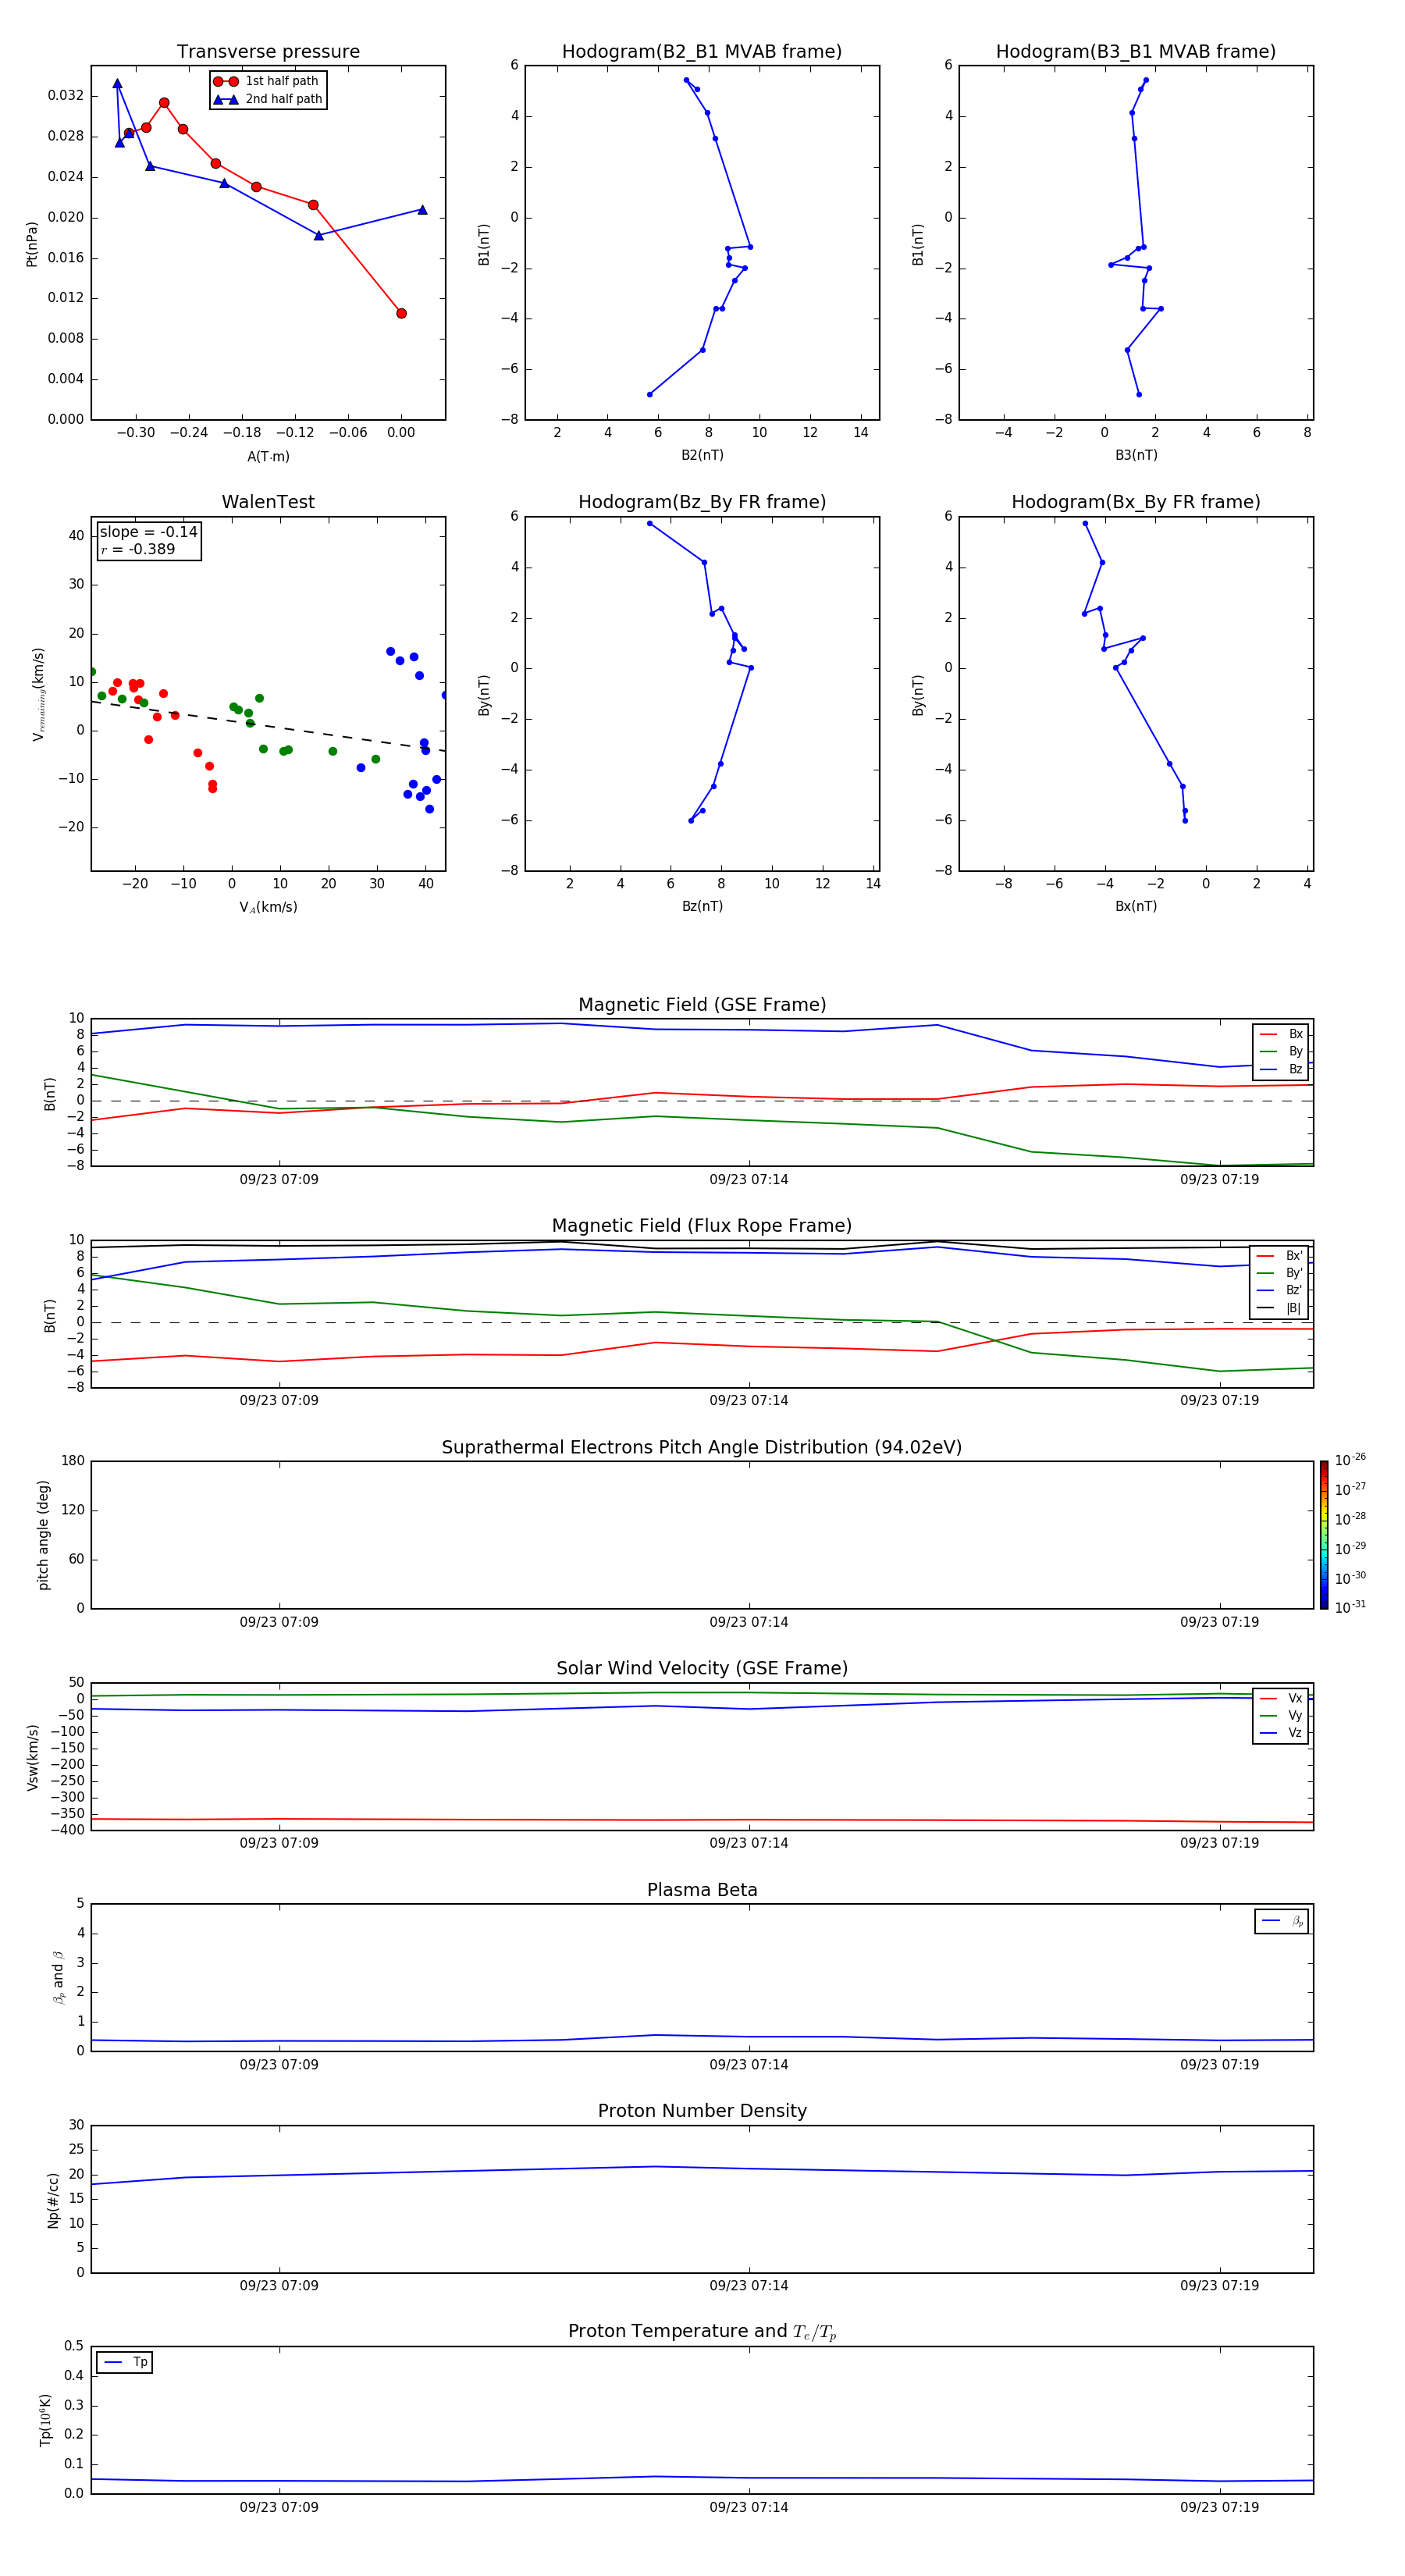Click the "Np(#/cc)" y-axis label

pos(53,2199)
